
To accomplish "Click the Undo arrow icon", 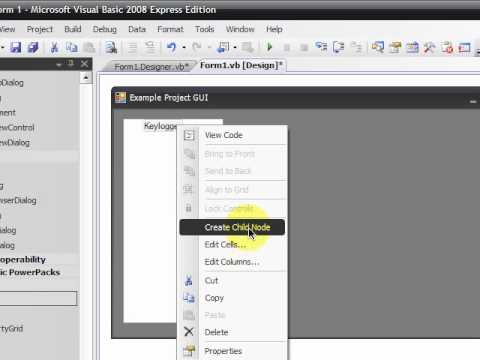I will pyautogui.click(x=172, y=47).
